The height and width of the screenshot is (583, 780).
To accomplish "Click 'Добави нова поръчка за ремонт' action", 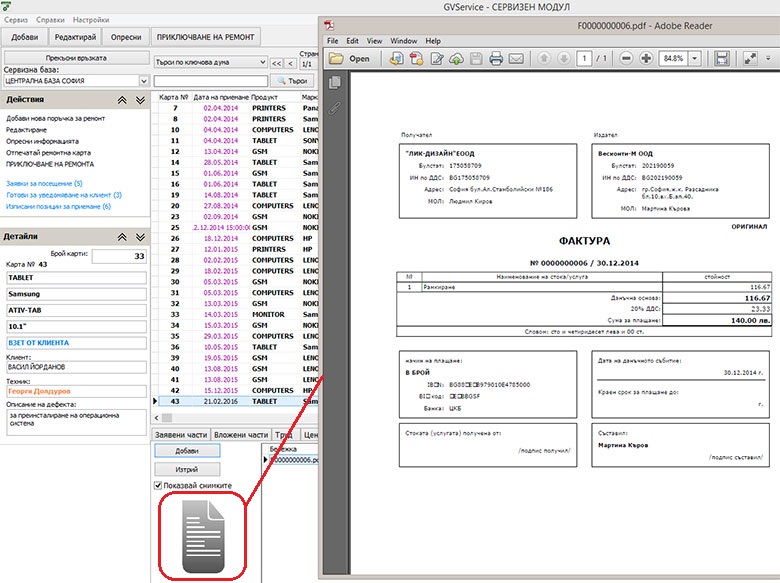I will pyautogui.click(x=56, y=118).
